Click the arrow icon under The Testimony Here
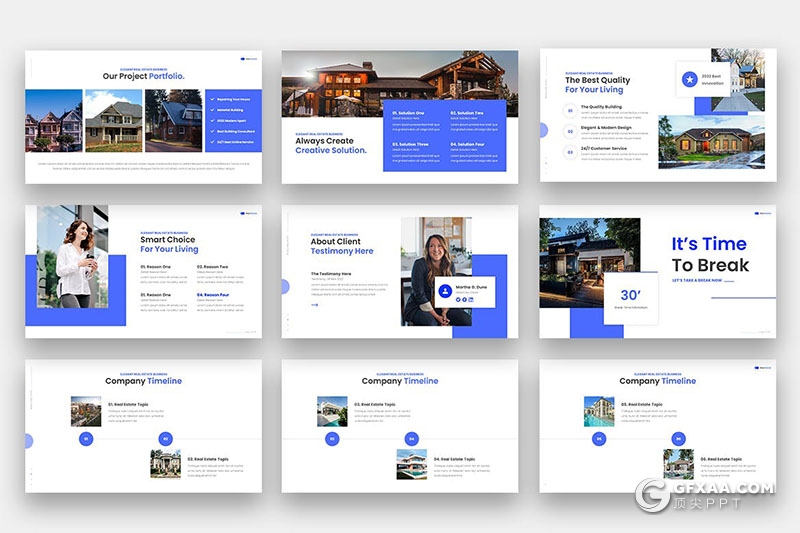The image size is (800, 533). tap(314, 305)
